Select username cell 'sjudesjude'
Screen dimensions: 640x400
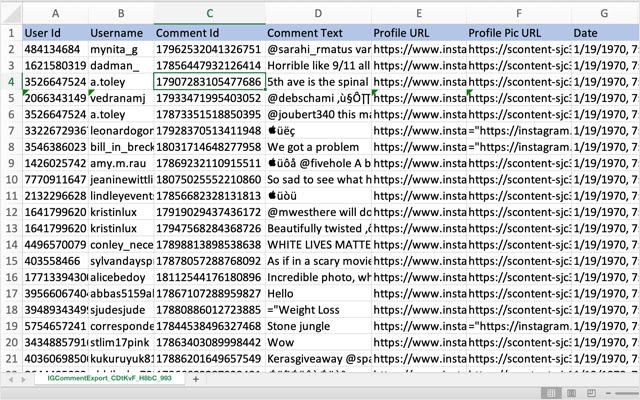click(121, 310)
